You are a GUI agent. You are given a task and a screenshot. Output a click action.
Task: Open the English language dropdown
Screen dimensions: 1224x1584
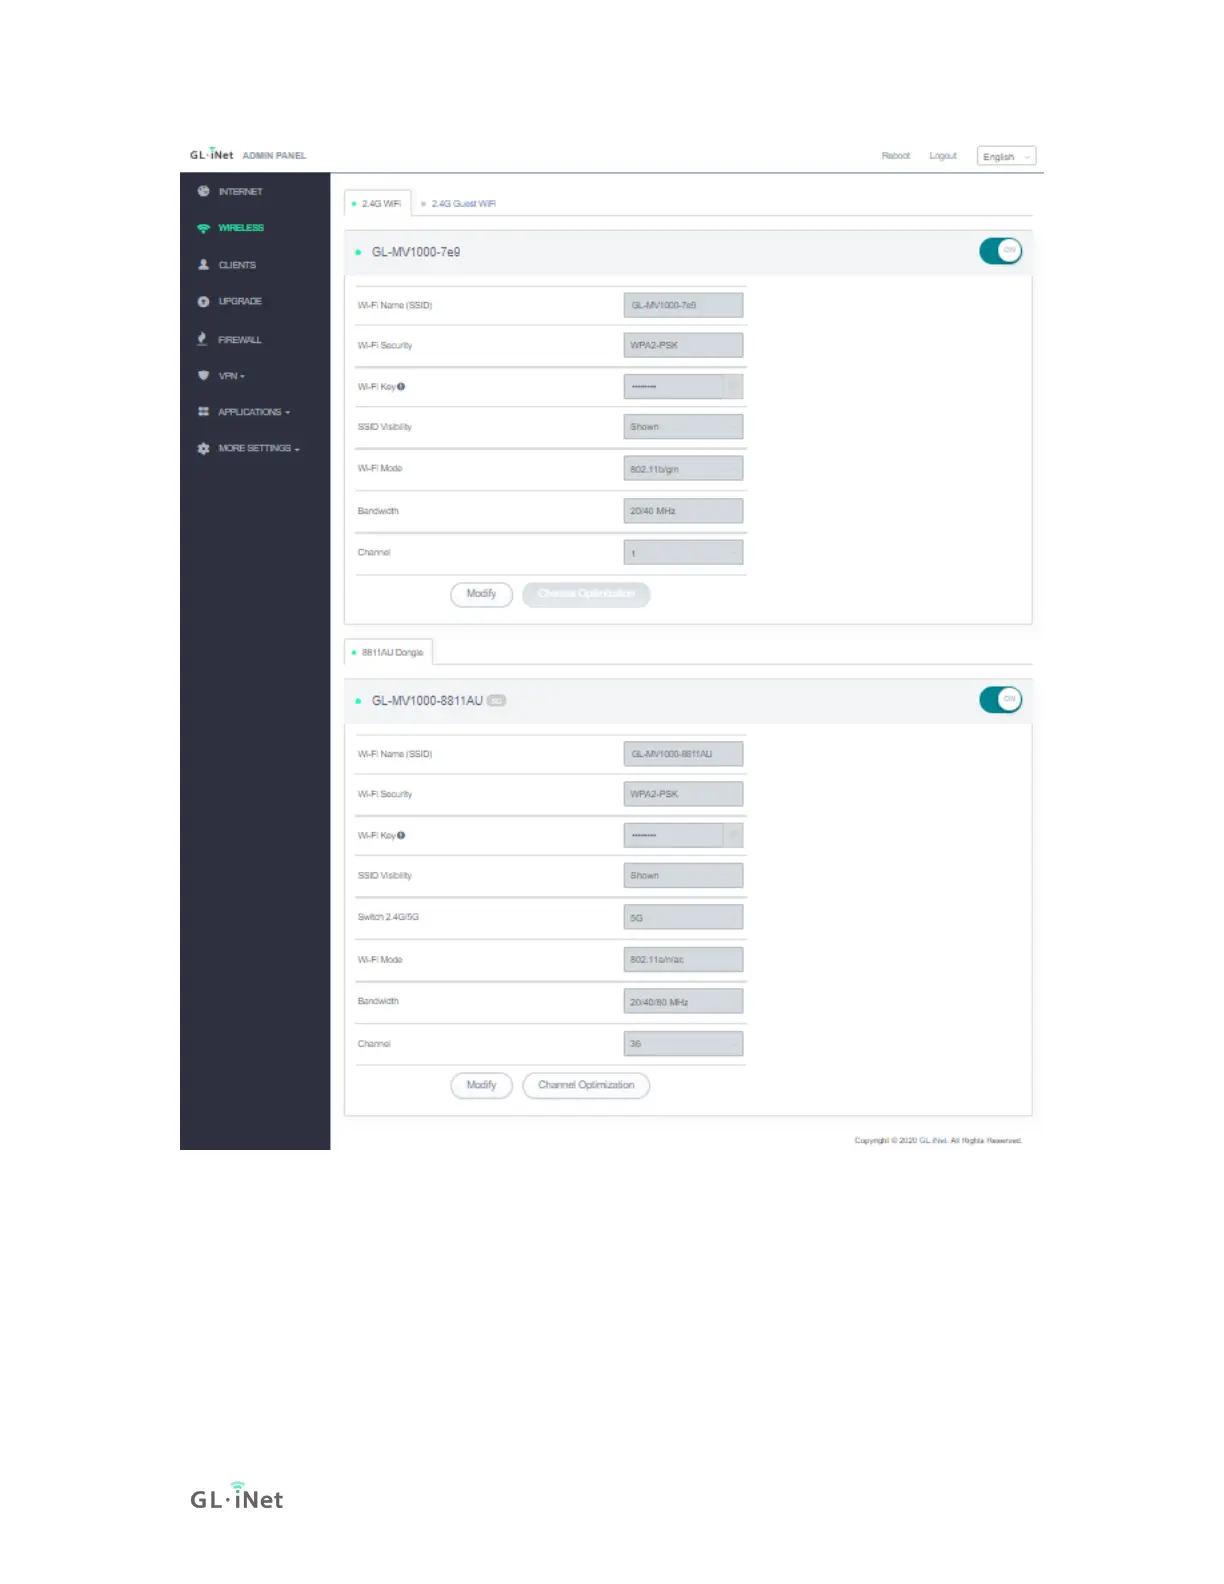1006,156
